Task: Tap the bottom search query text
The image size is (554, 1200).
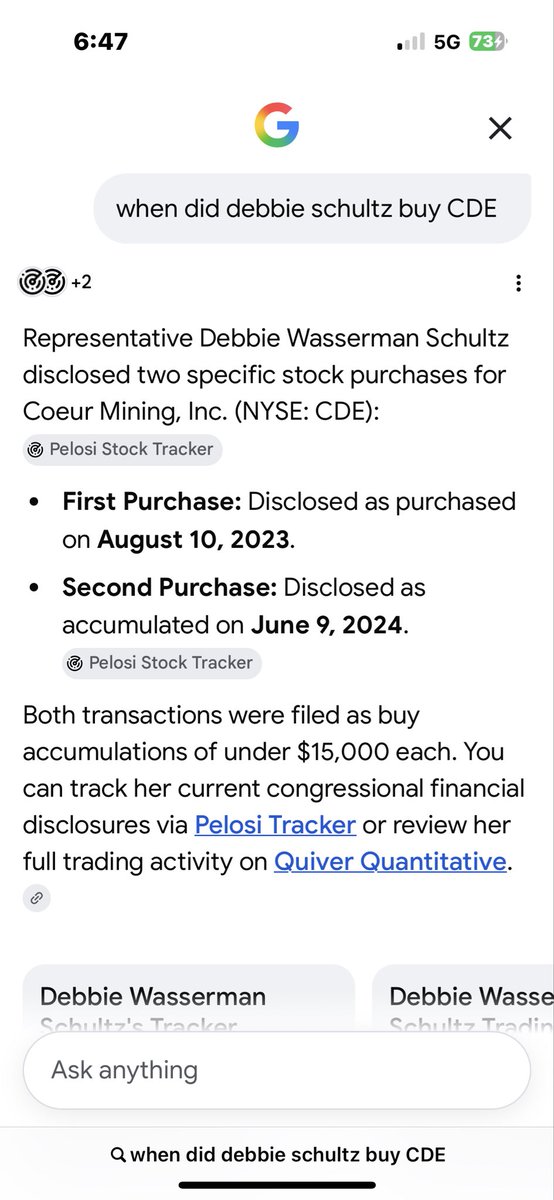Action: click(x=287, y=1155)
